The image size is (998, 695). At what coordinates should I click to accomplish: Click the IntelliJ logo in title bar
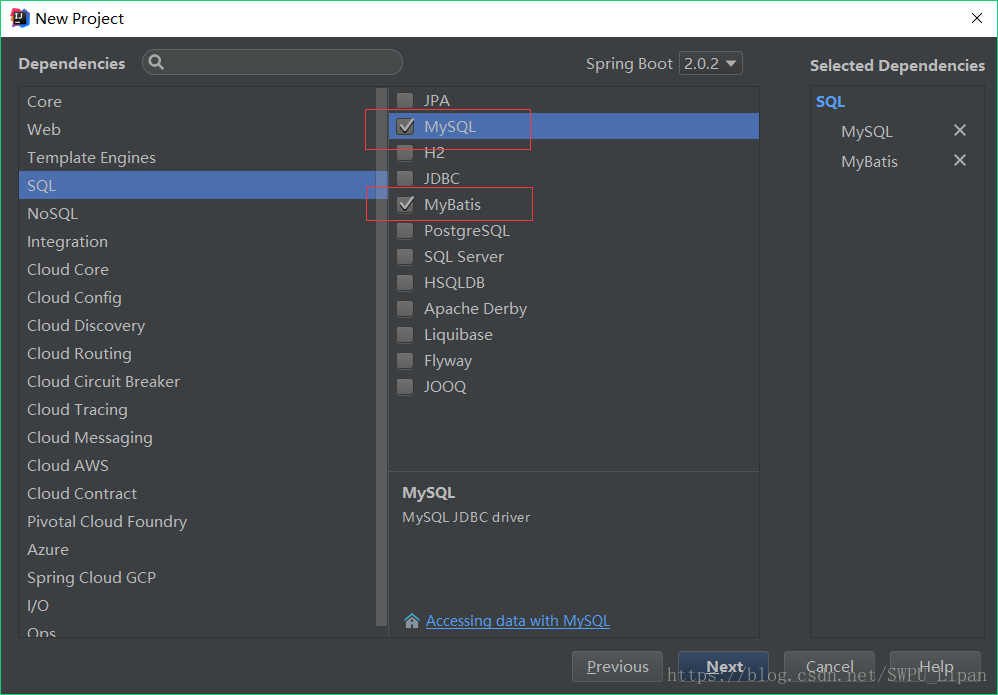pyautogui.click(x=20, y=18)
